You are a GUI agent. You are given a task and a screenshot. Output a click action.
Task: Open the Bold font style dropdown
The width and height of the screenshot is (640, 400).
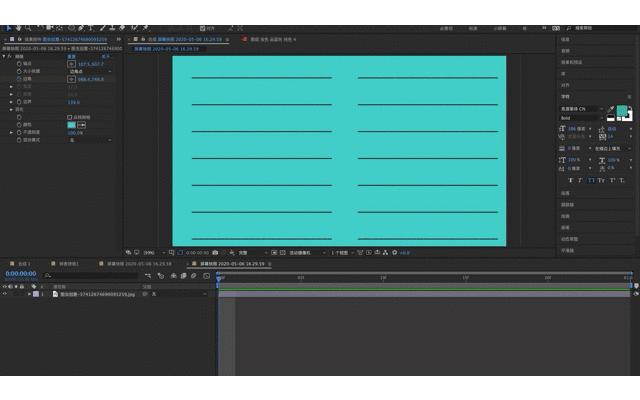coord(581,118)
